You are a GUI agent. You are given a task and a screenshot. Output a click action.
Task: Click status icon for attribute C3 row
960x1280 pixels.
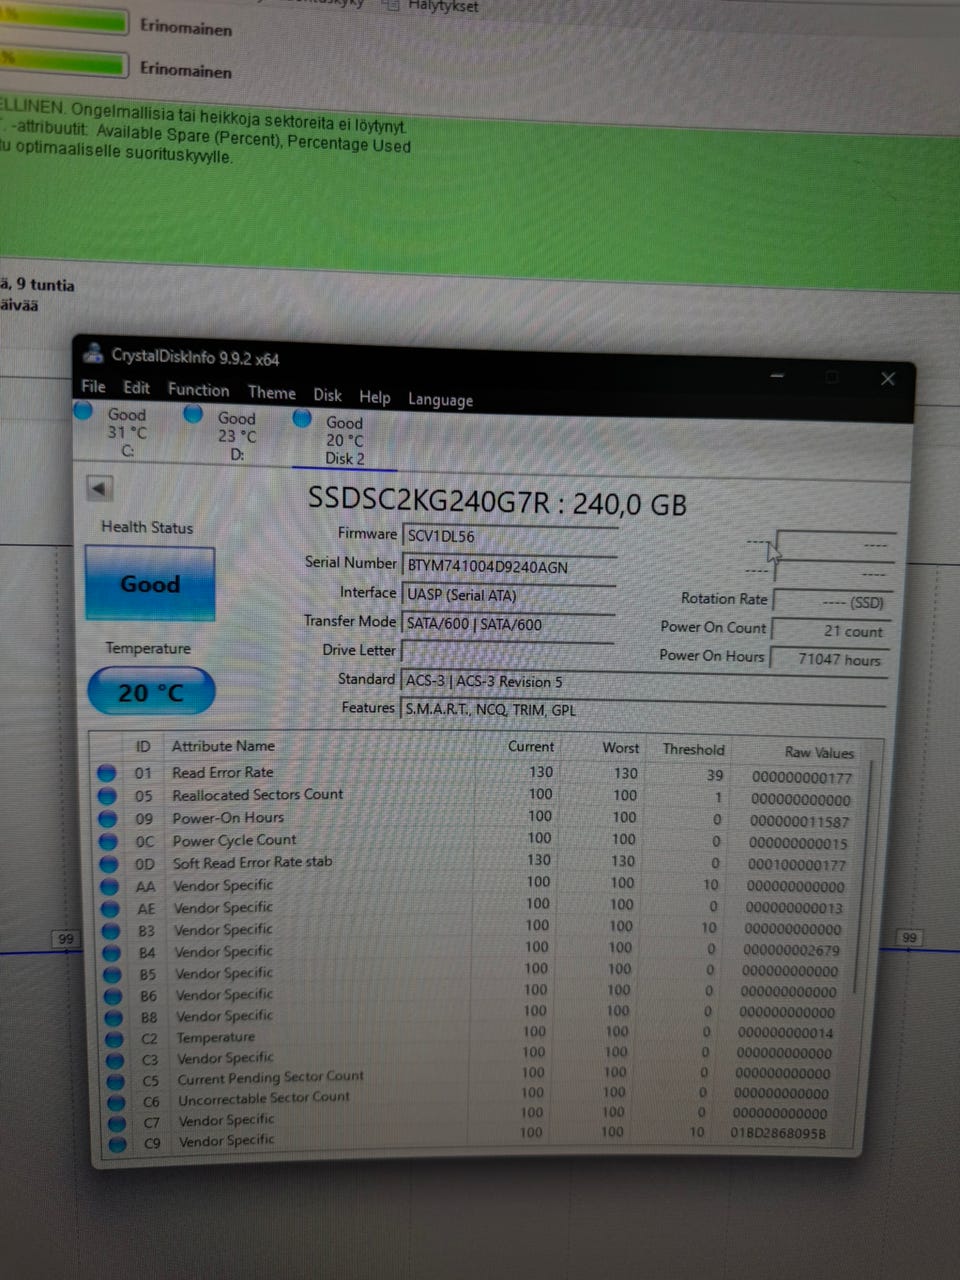(x=115, y=1060)
